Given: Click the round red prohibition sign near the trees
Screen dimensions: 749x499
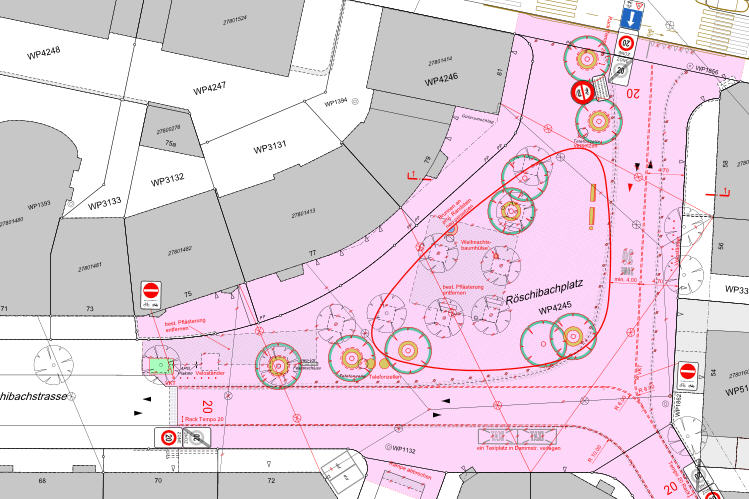Looking at the screenshot, I should coord(582,93).
